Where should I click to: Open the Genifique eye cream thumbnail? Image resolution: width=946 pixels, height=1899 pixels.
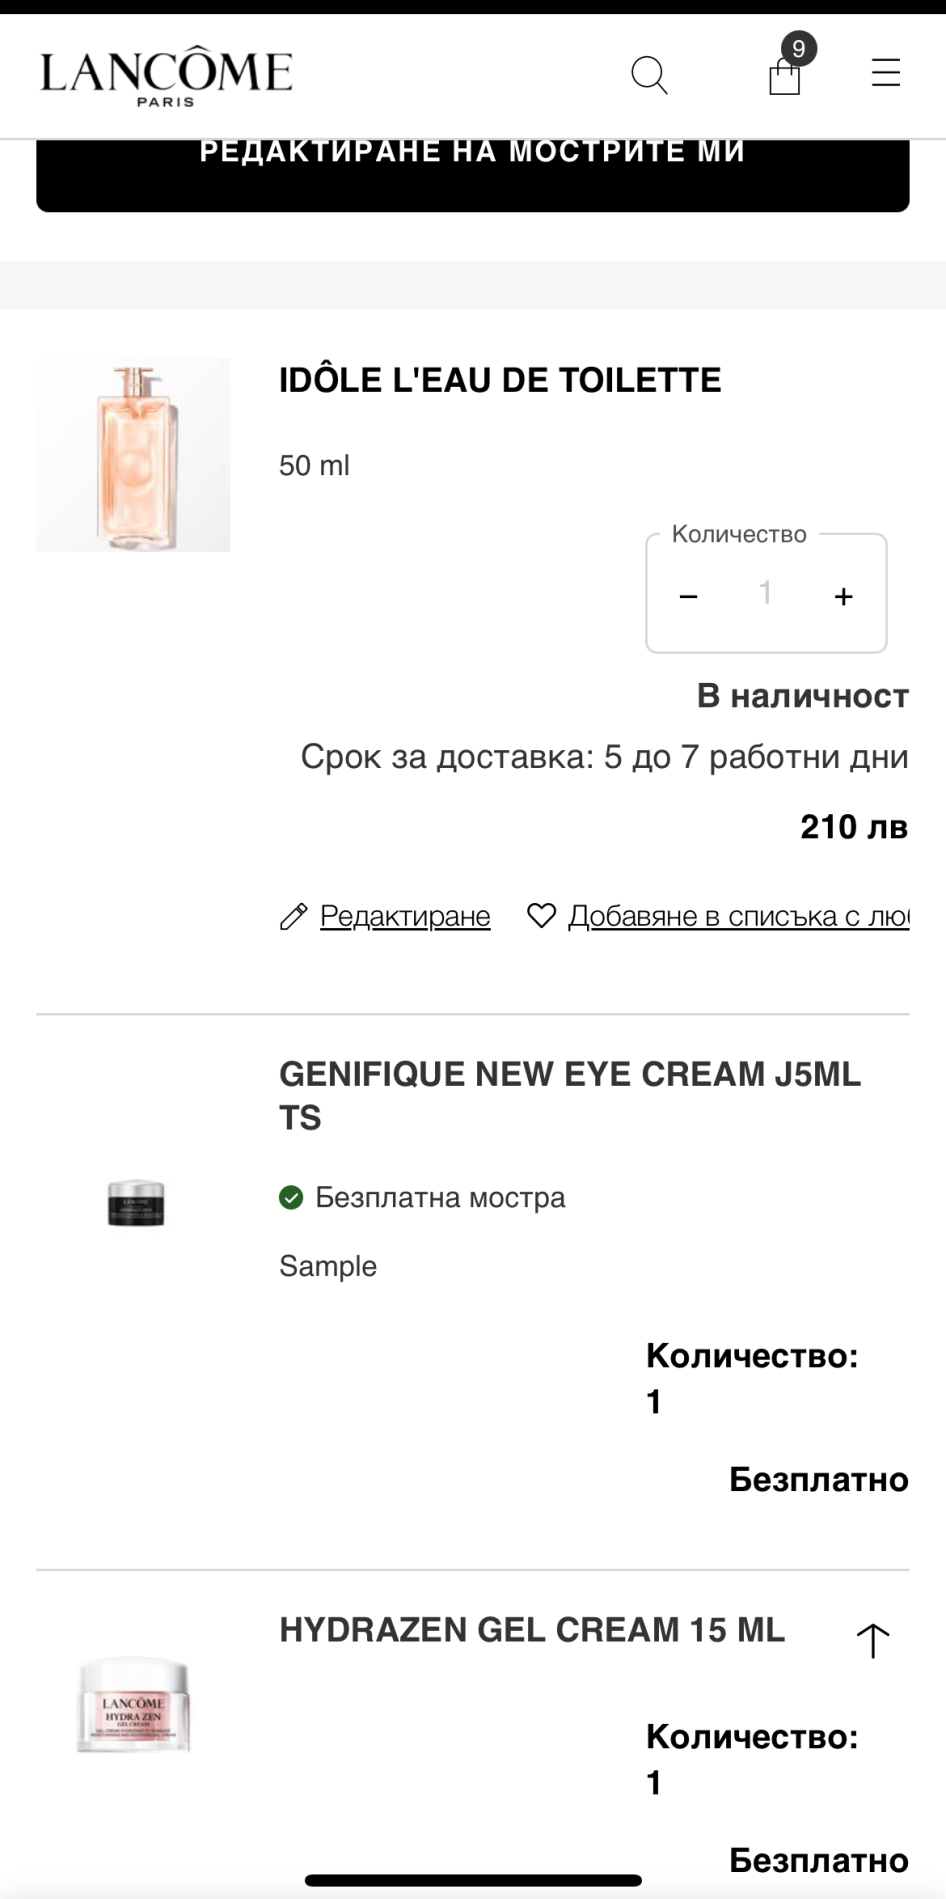click(135, 1202)
